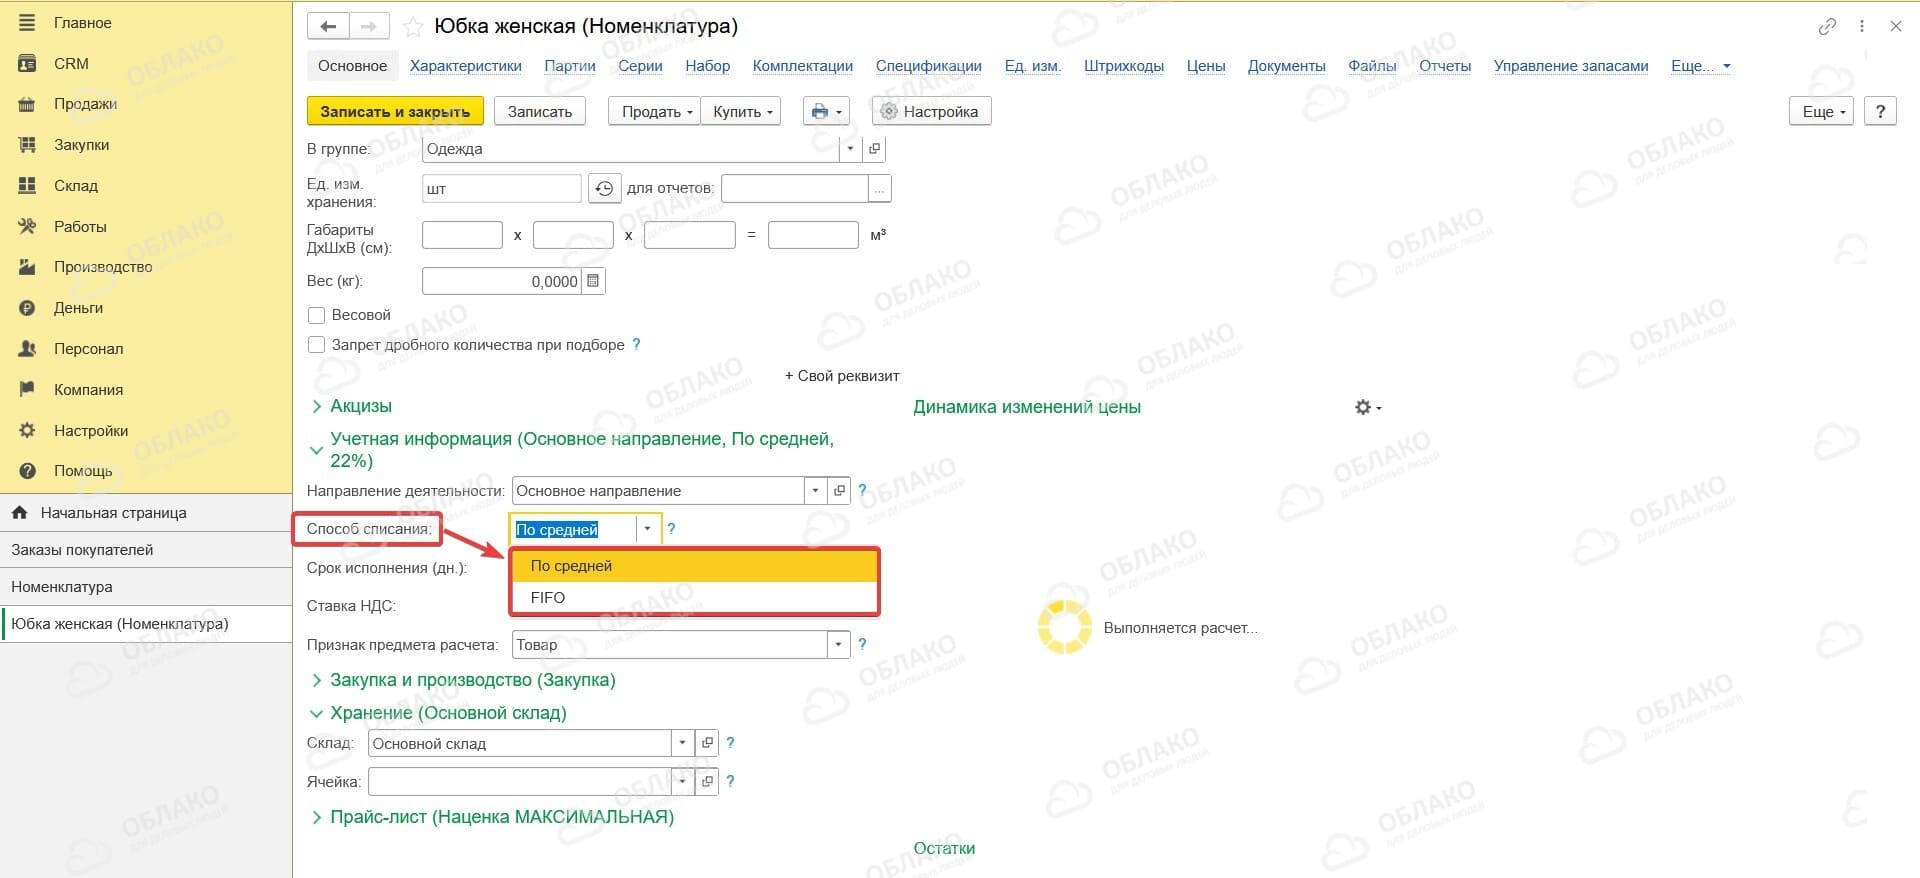Screen dimensions: 1920x878
Task: Switch to Цены tab
Action: point(1206,66)
